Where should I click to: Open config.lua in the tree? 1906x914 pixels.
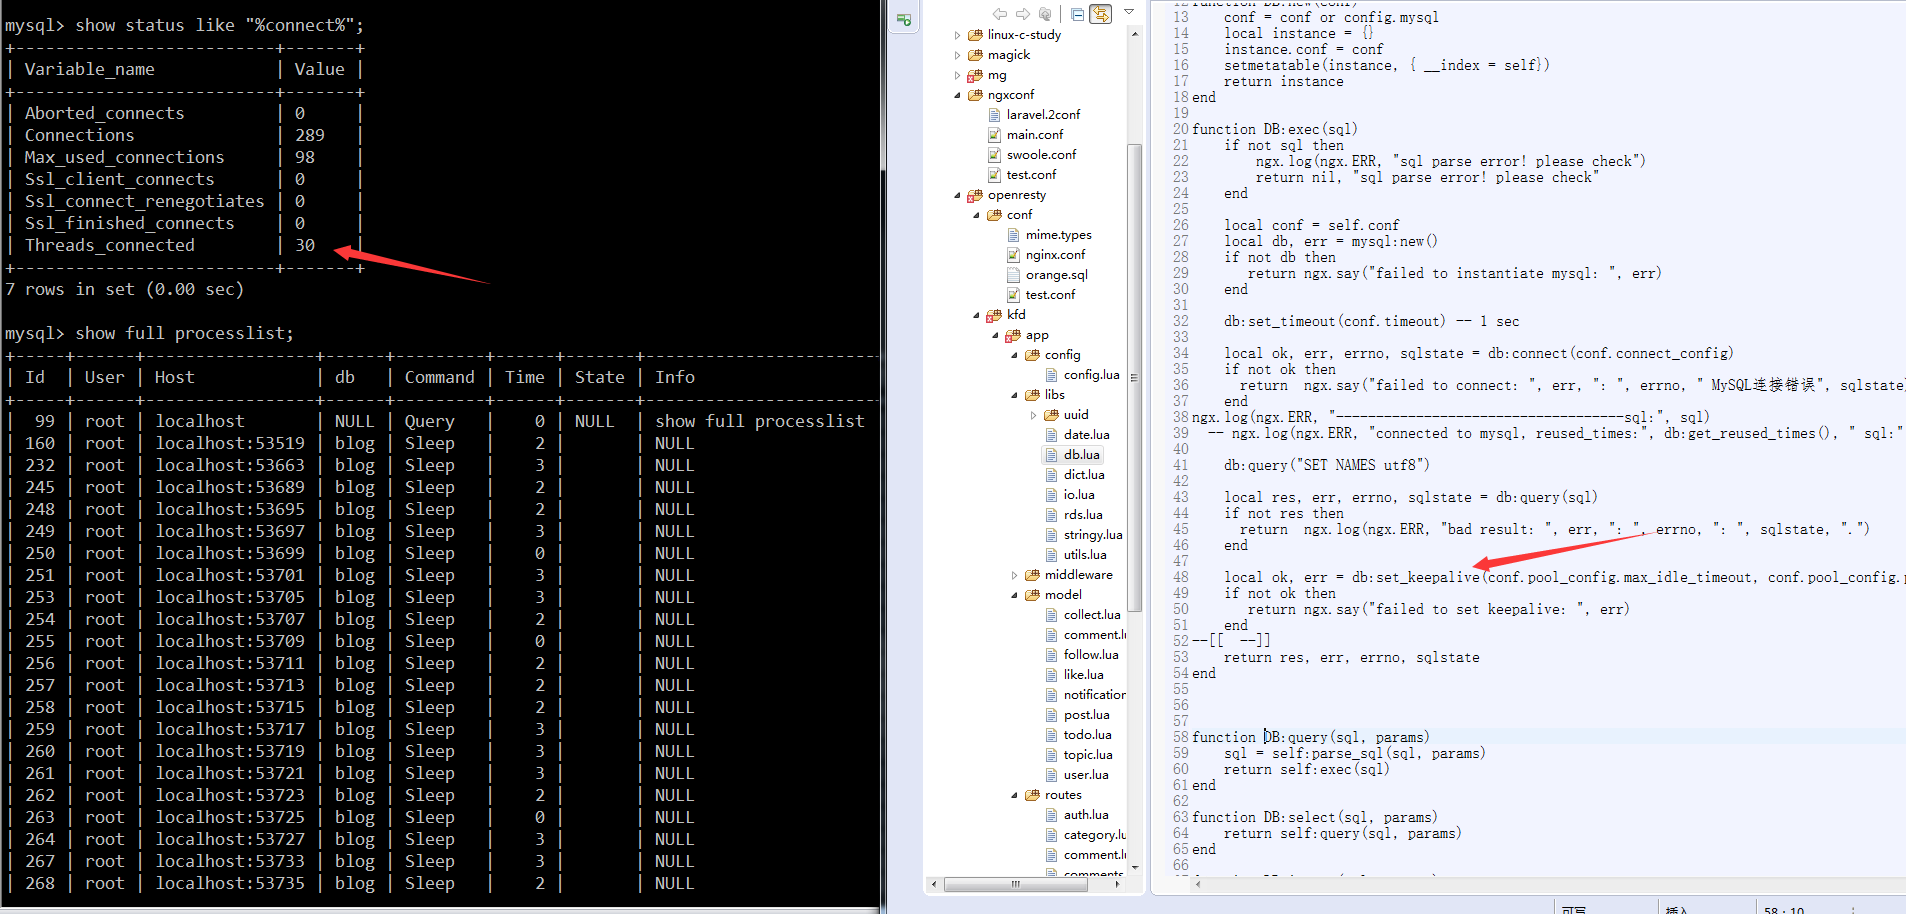coord(1091,375)
